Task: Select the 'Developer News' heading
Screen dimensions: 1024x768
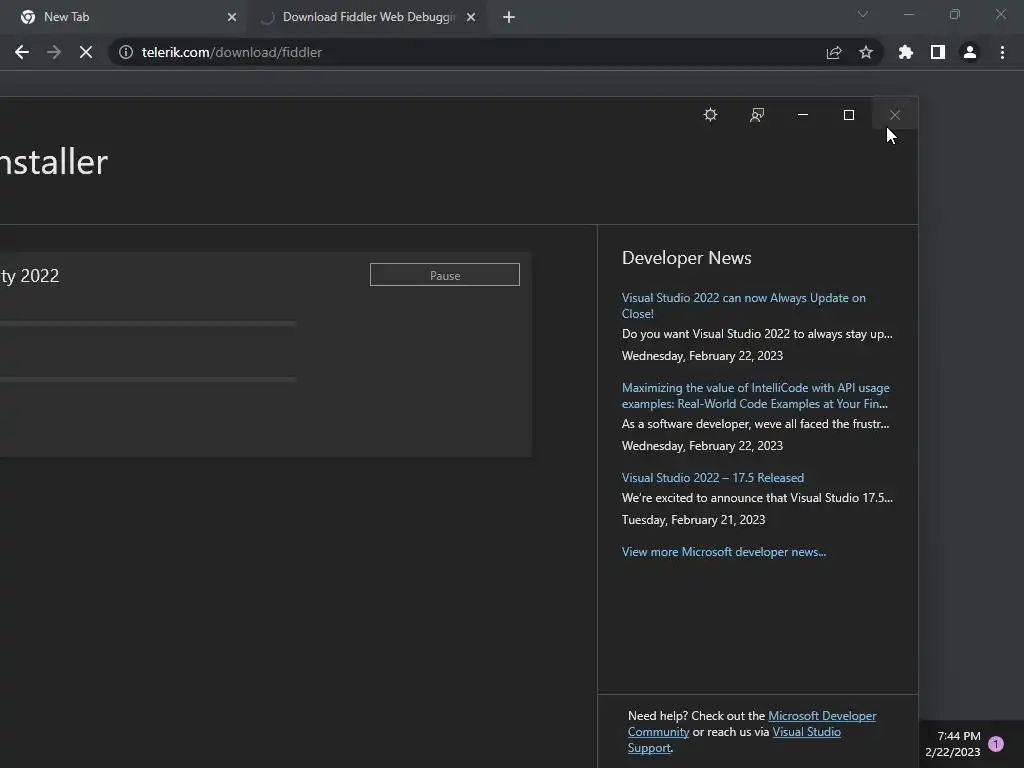Action: tap(686, 258)
